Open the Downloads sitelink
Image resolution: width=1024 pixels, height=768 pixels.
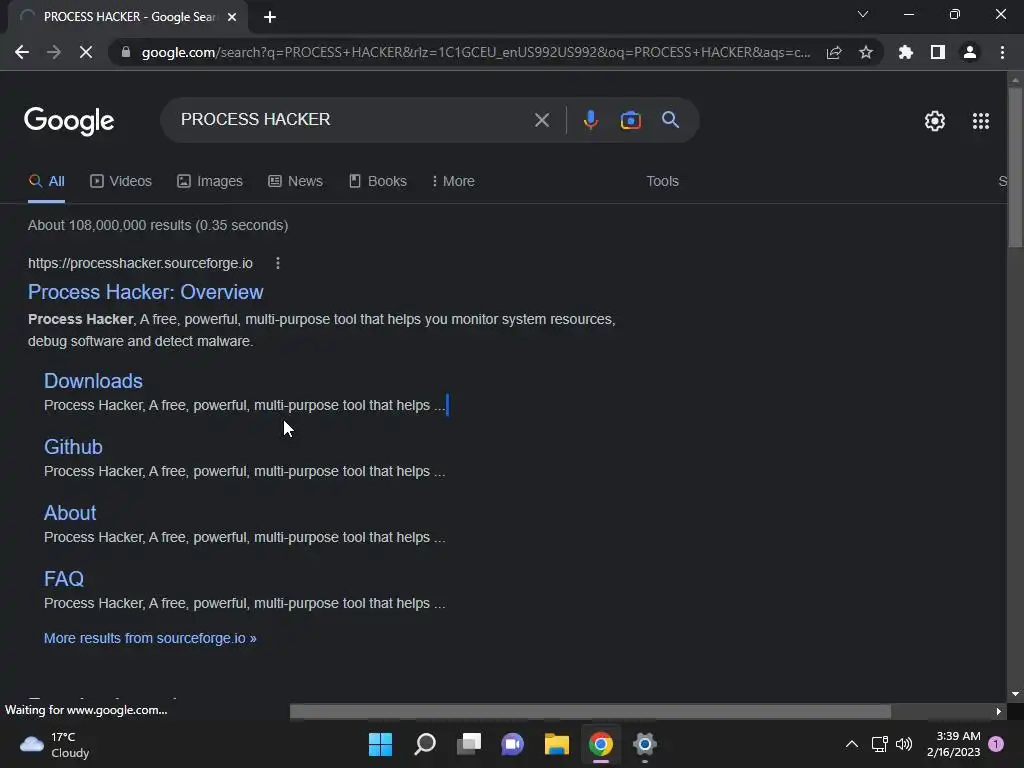pos(93,381)
